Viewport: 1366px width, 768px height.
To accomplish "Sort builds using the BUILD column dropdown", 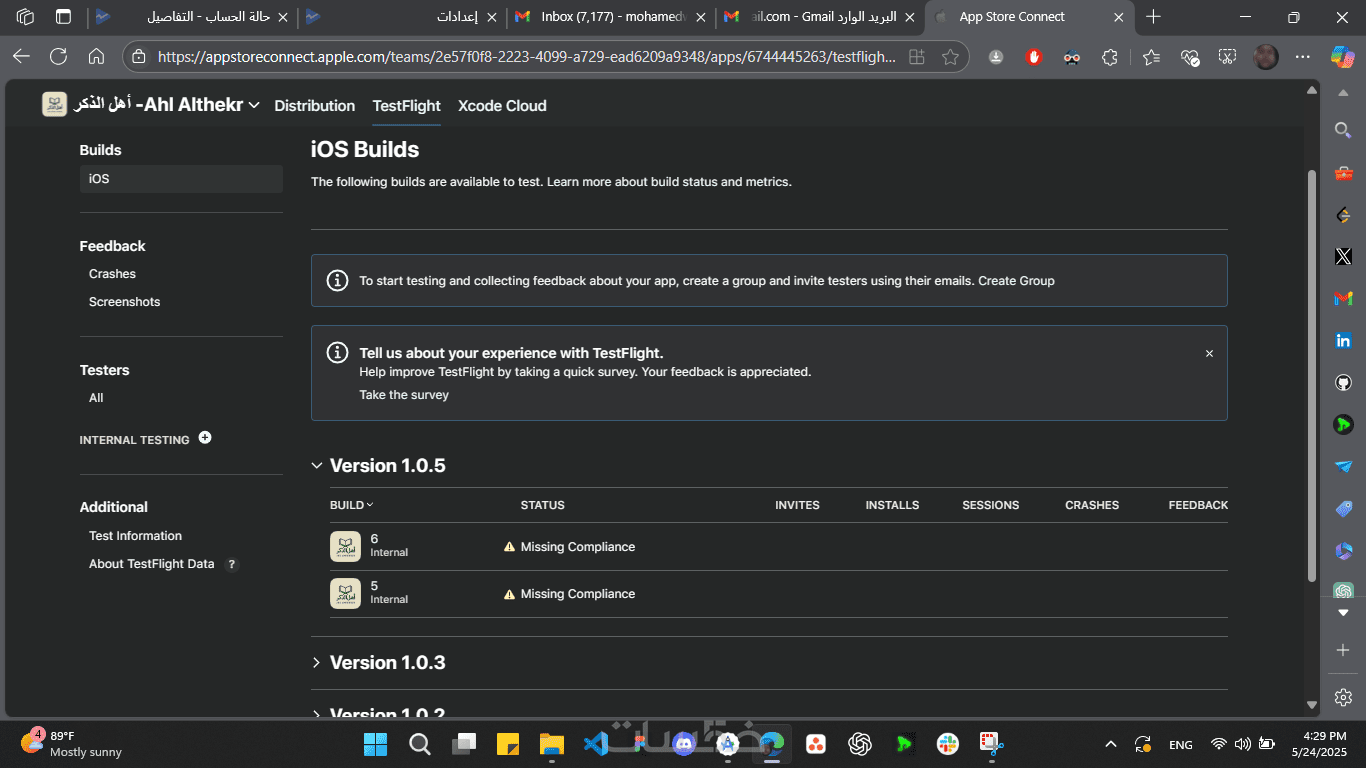I will (352, 505).
